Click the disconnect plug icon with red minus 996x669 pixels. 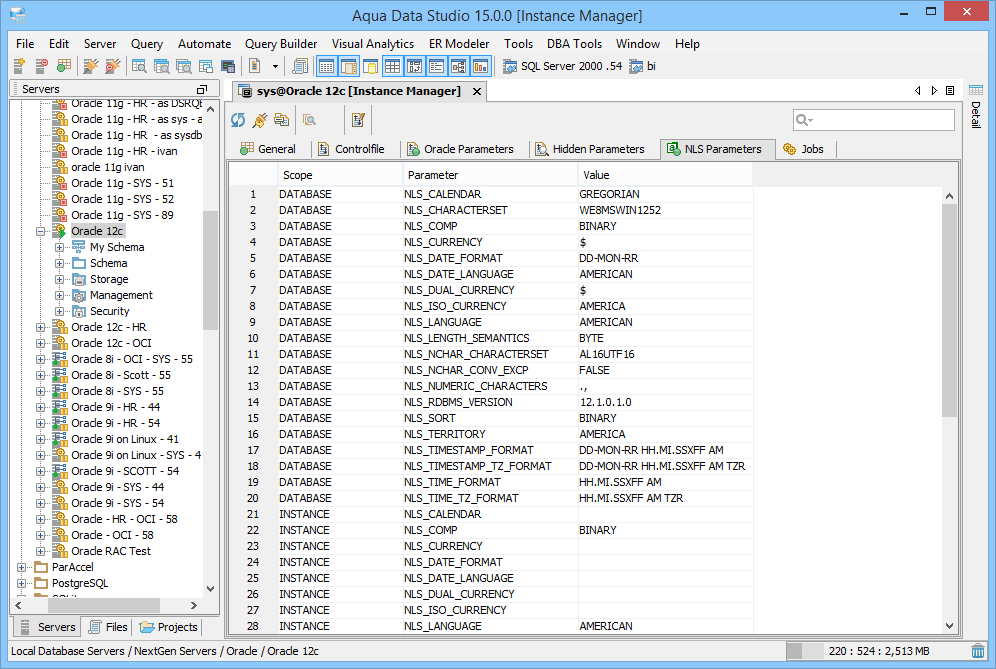(112, 66)
